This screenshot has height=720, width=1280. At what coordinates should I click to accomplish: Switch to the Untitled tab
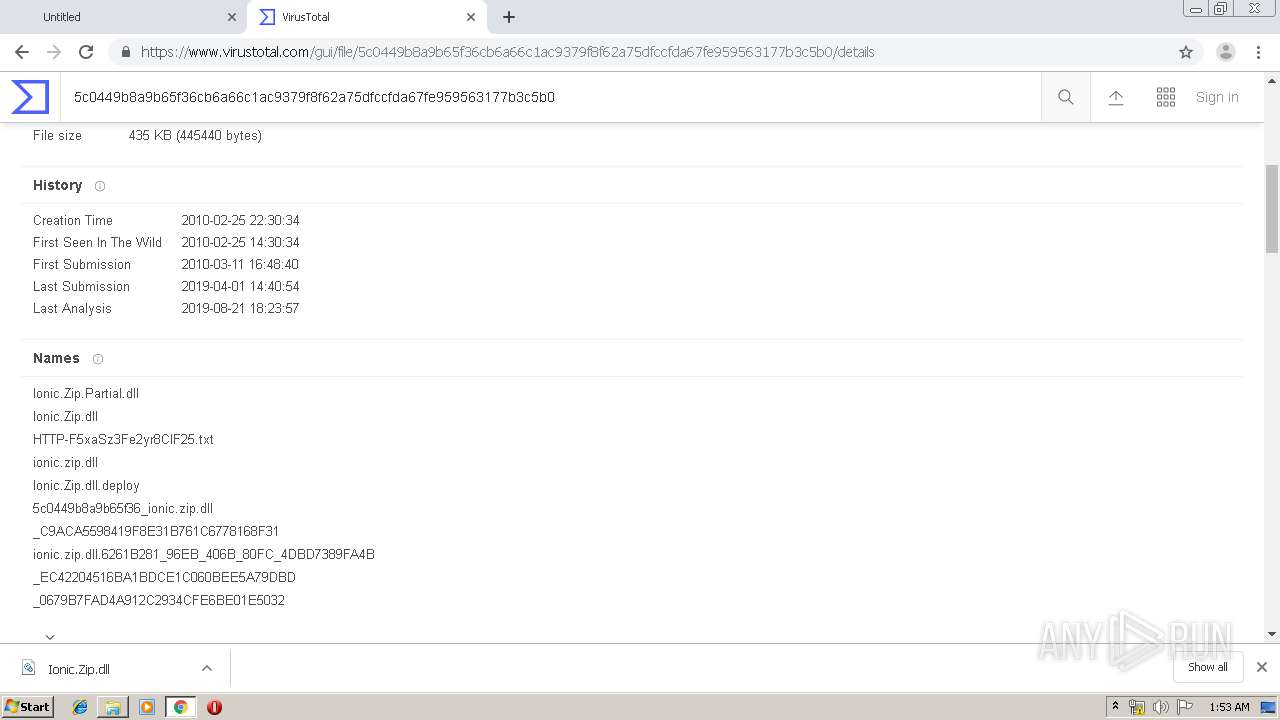(122, 17)
